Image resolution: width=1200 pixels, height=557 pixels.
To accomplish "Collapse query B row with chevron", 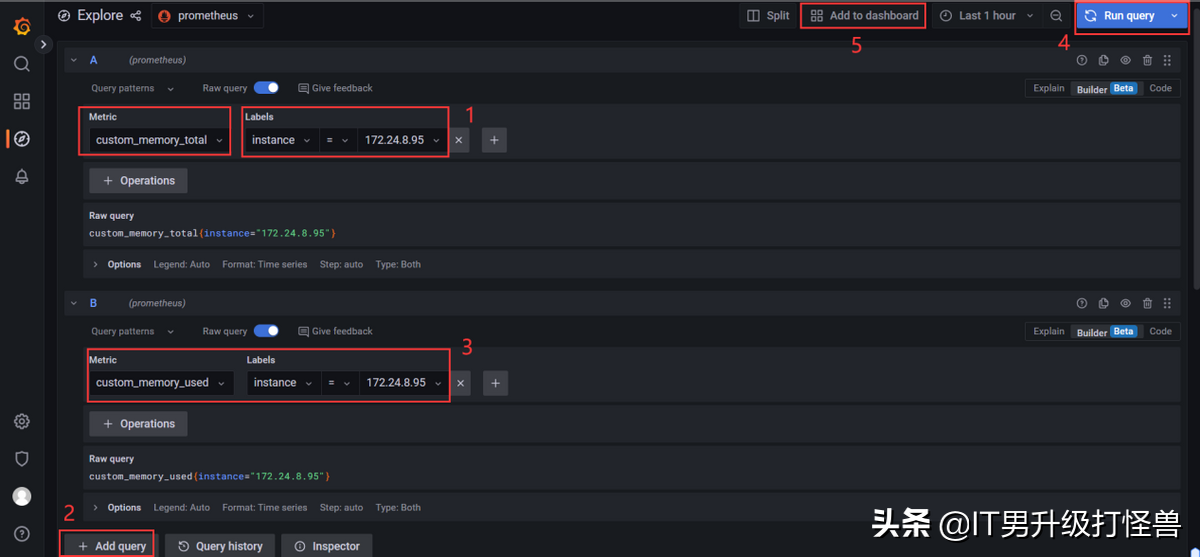I will point(73,303).
